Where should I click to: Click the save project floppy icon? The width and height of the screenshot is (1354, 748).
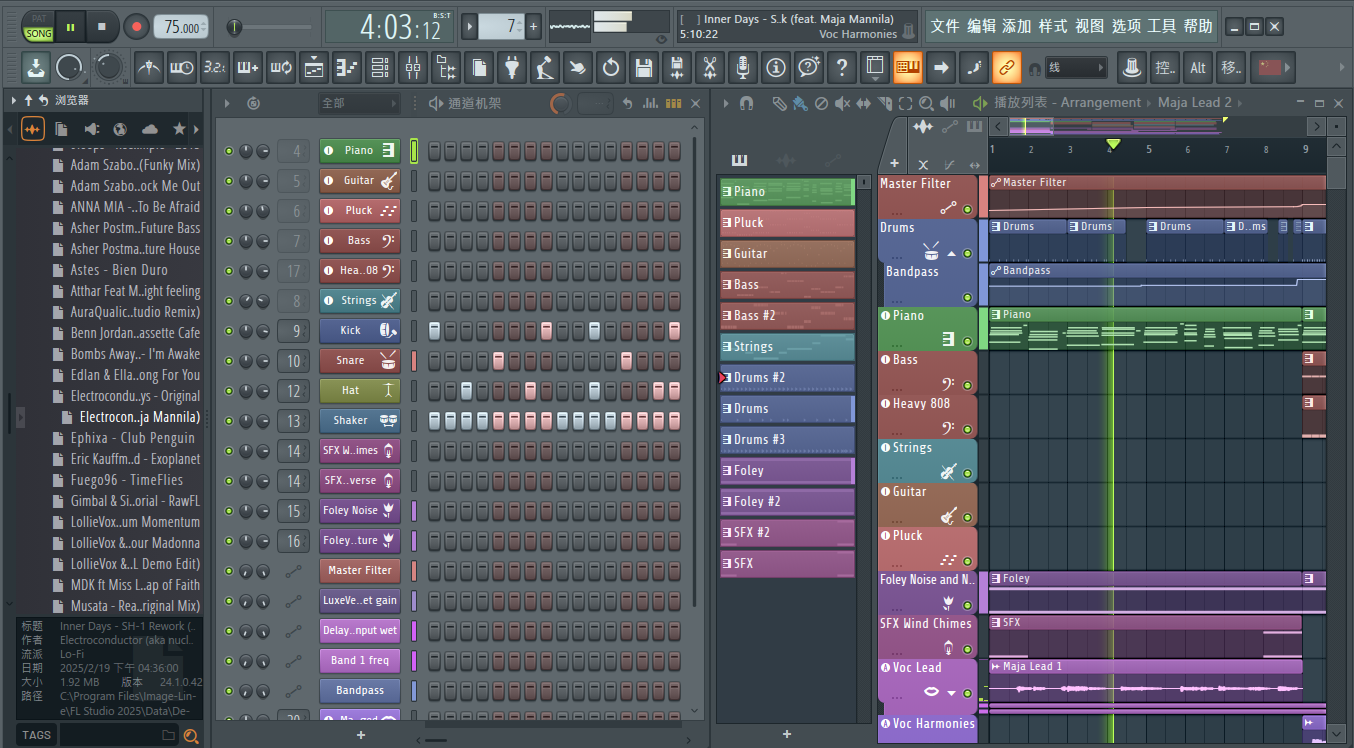coord(644,68)
